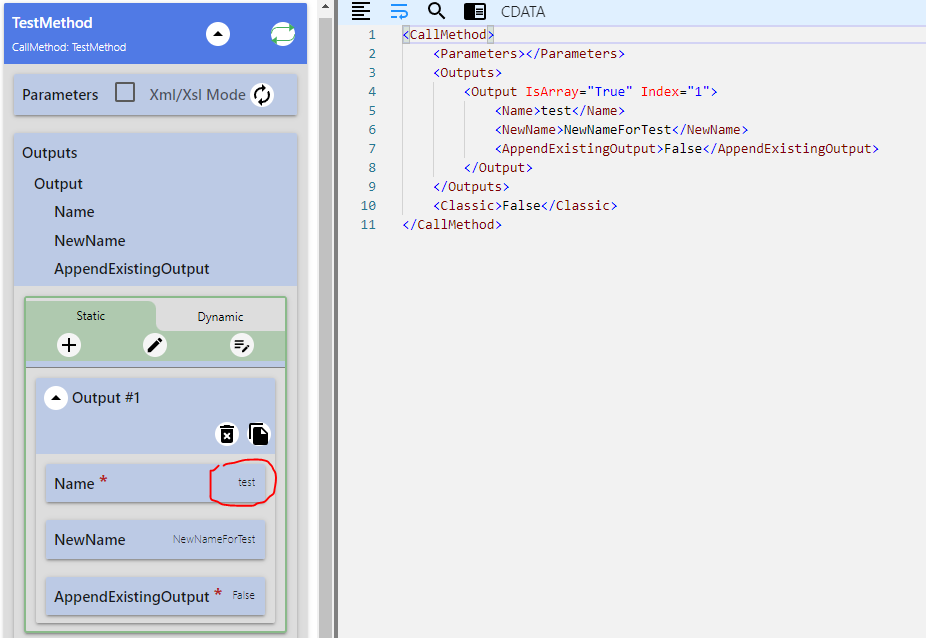Click IsArray attribute on line 4
Viewport: 926px width, 638px height.
[x=552, y=92]
